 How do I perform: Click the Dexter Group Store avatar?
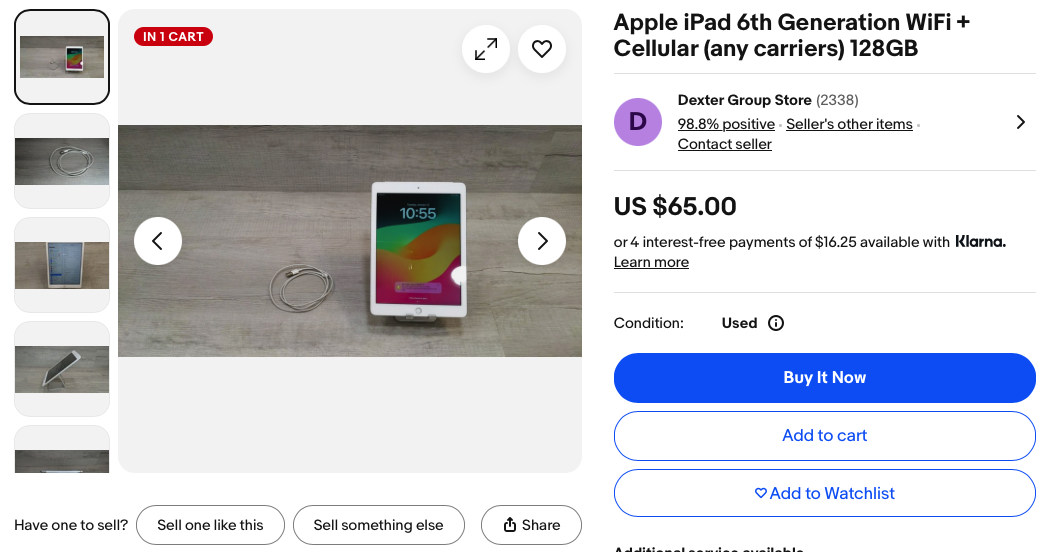(x=638, y=122)
